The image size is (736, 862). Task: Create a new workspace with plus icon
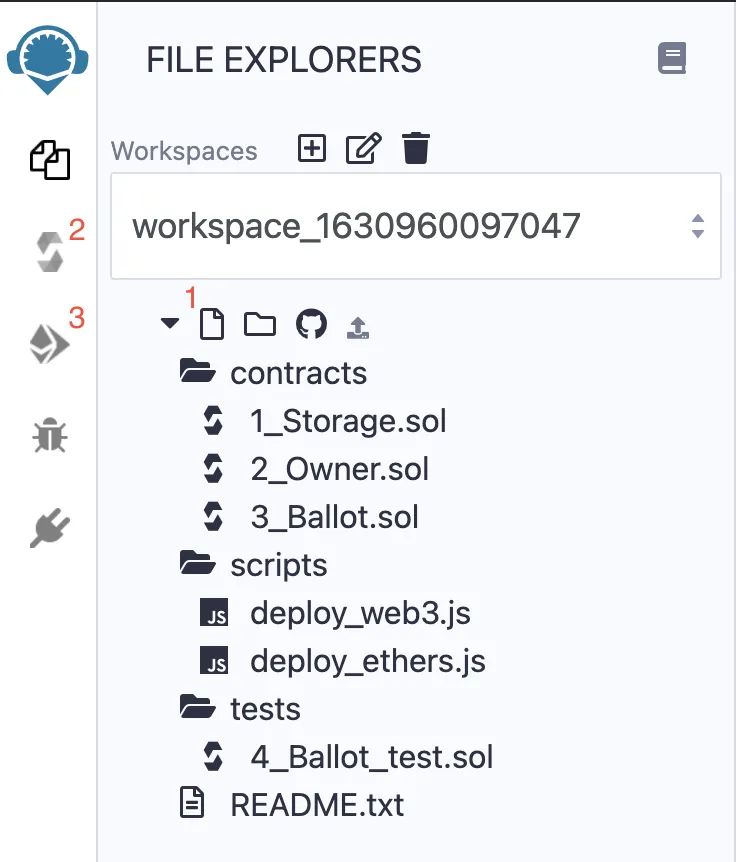312,148
